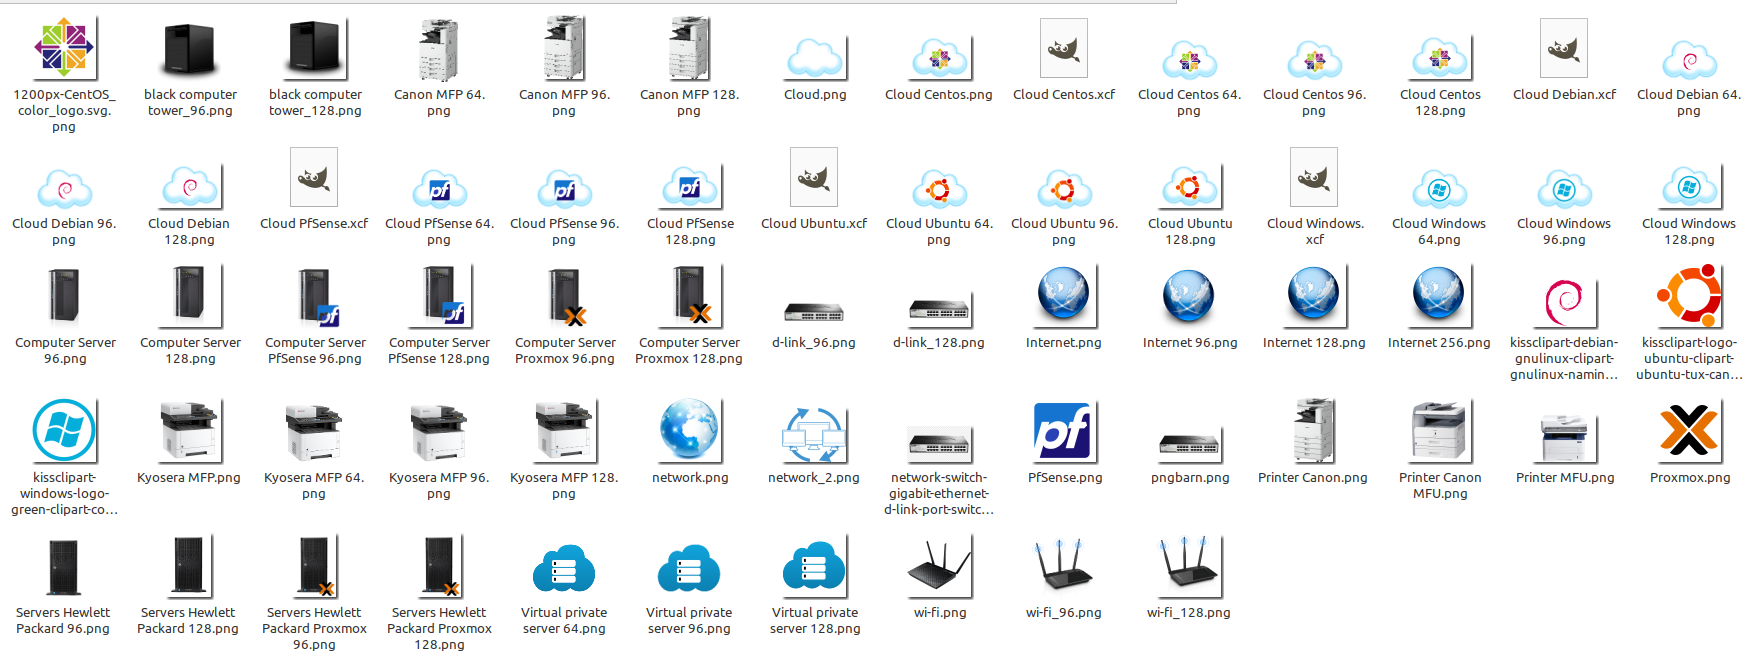Select the PfSense.png logo icon
Viewport: 1756px width, 669px height.
tap(1065, 431)
